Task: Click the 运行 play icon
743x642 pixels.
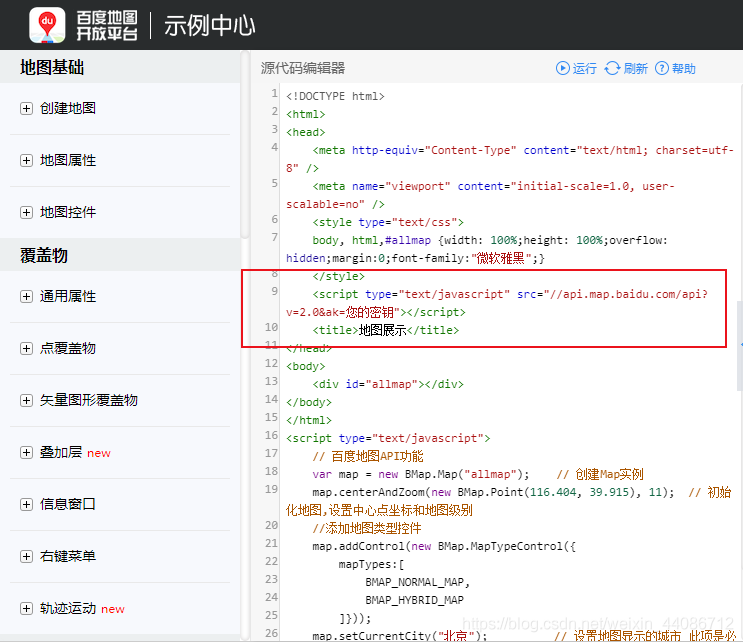Action: click(562, 68)
